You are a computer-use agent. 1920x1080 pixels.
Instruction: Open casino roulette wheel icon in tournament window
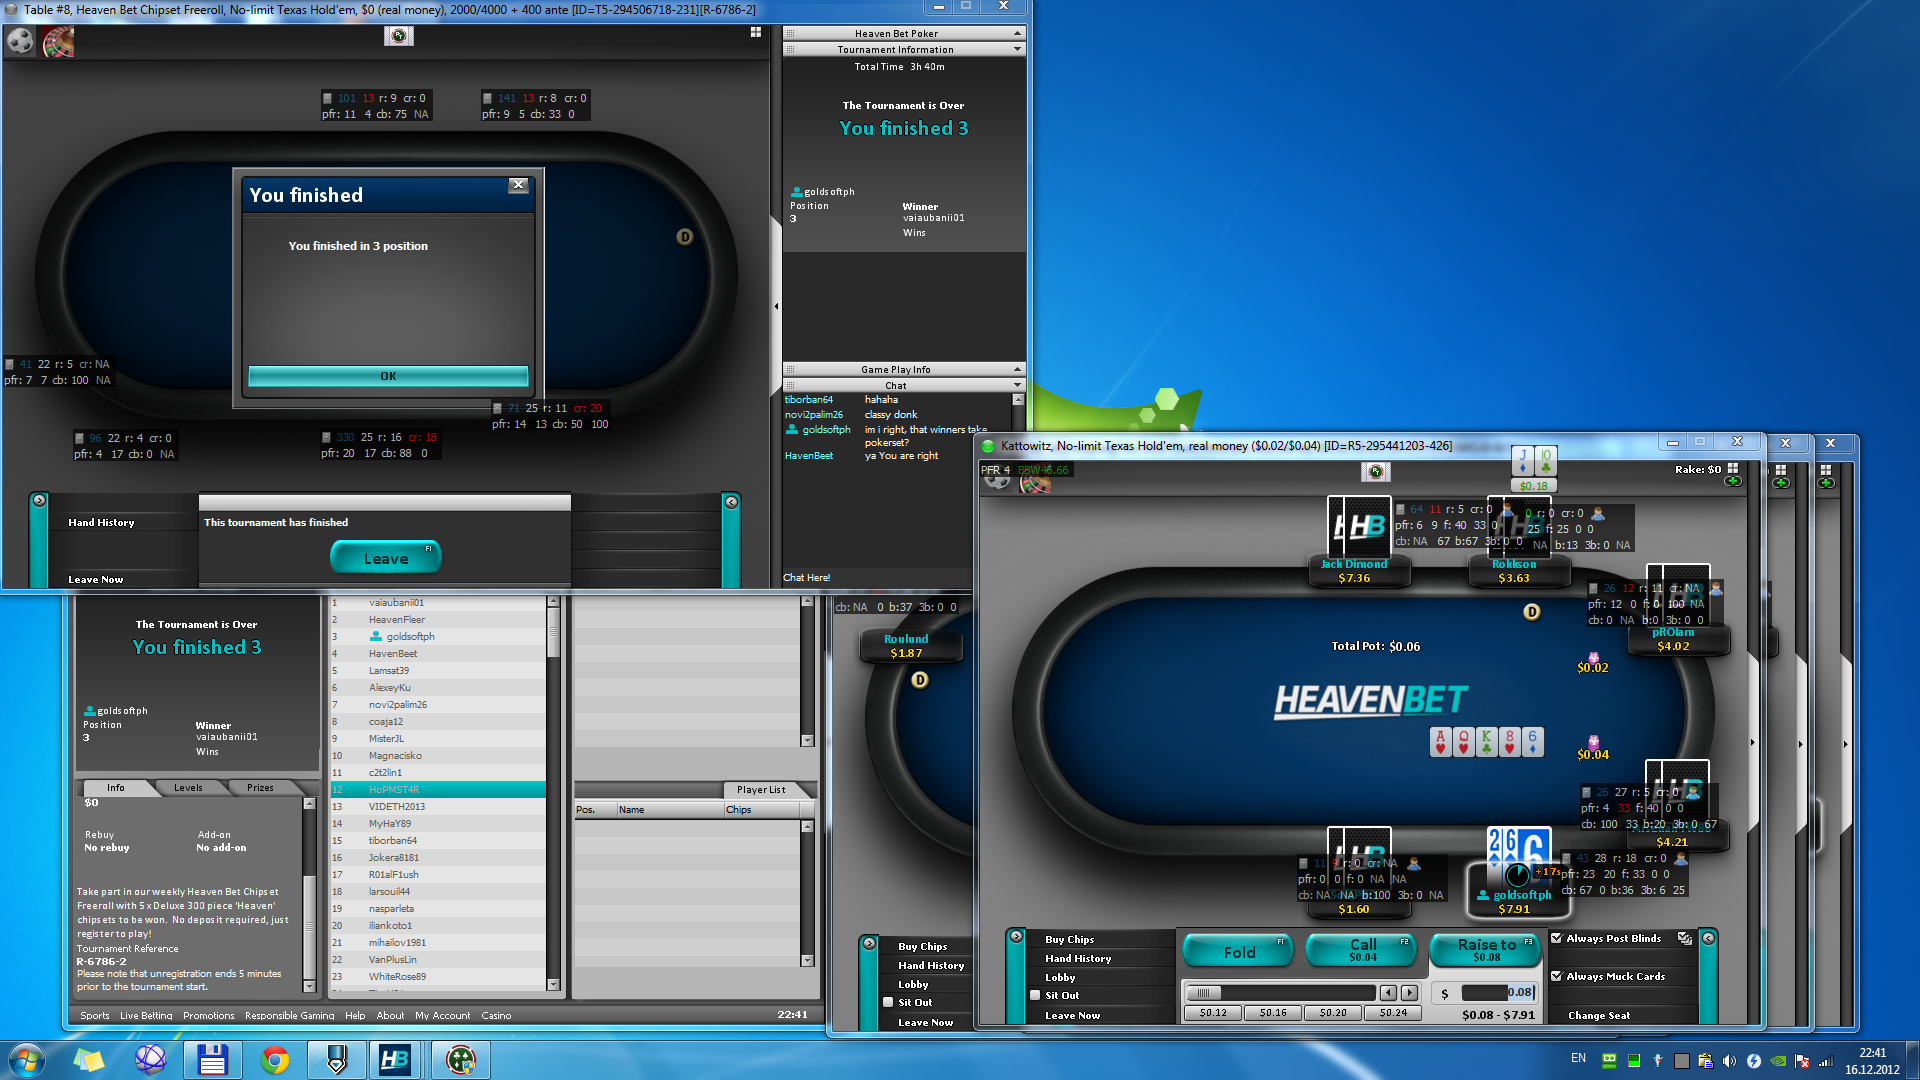point(58,41)
